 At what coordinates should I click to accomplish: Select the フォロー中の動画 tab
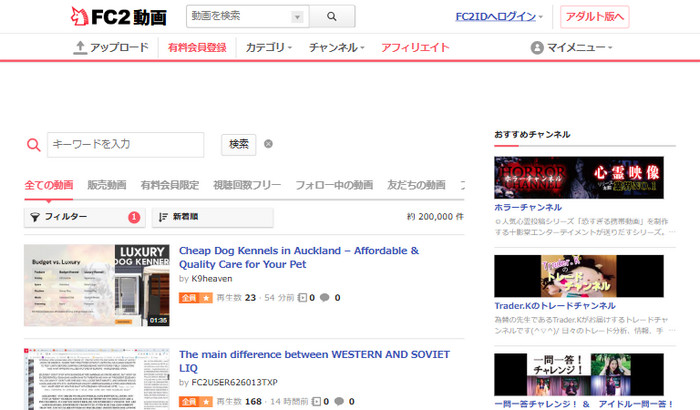[x=334, y=185]
